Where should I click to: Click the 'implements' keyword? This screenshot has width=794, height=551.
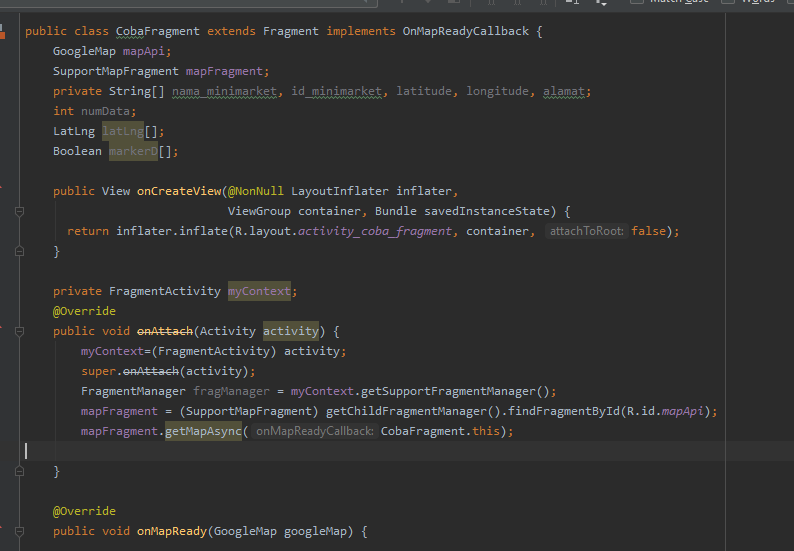click(x=361, y=31)
